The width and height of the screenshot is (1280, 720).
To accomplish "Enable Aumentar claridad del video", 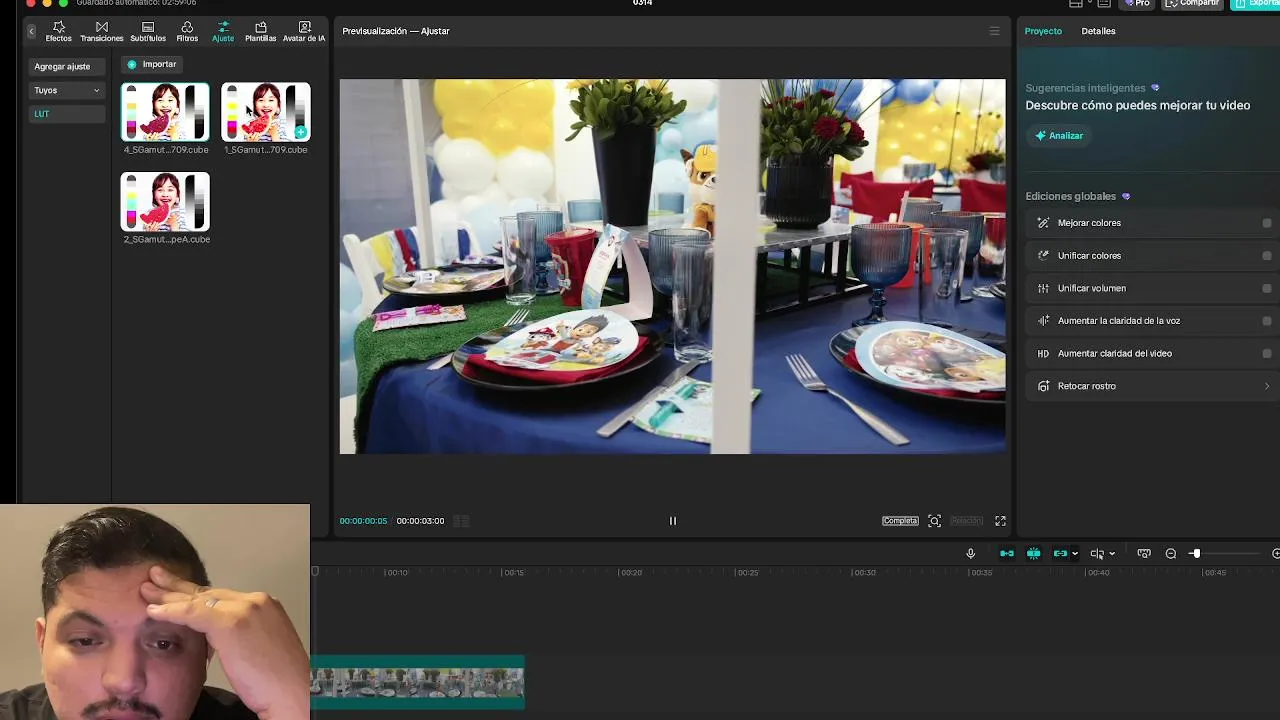I will click(x=1267, y=353).
